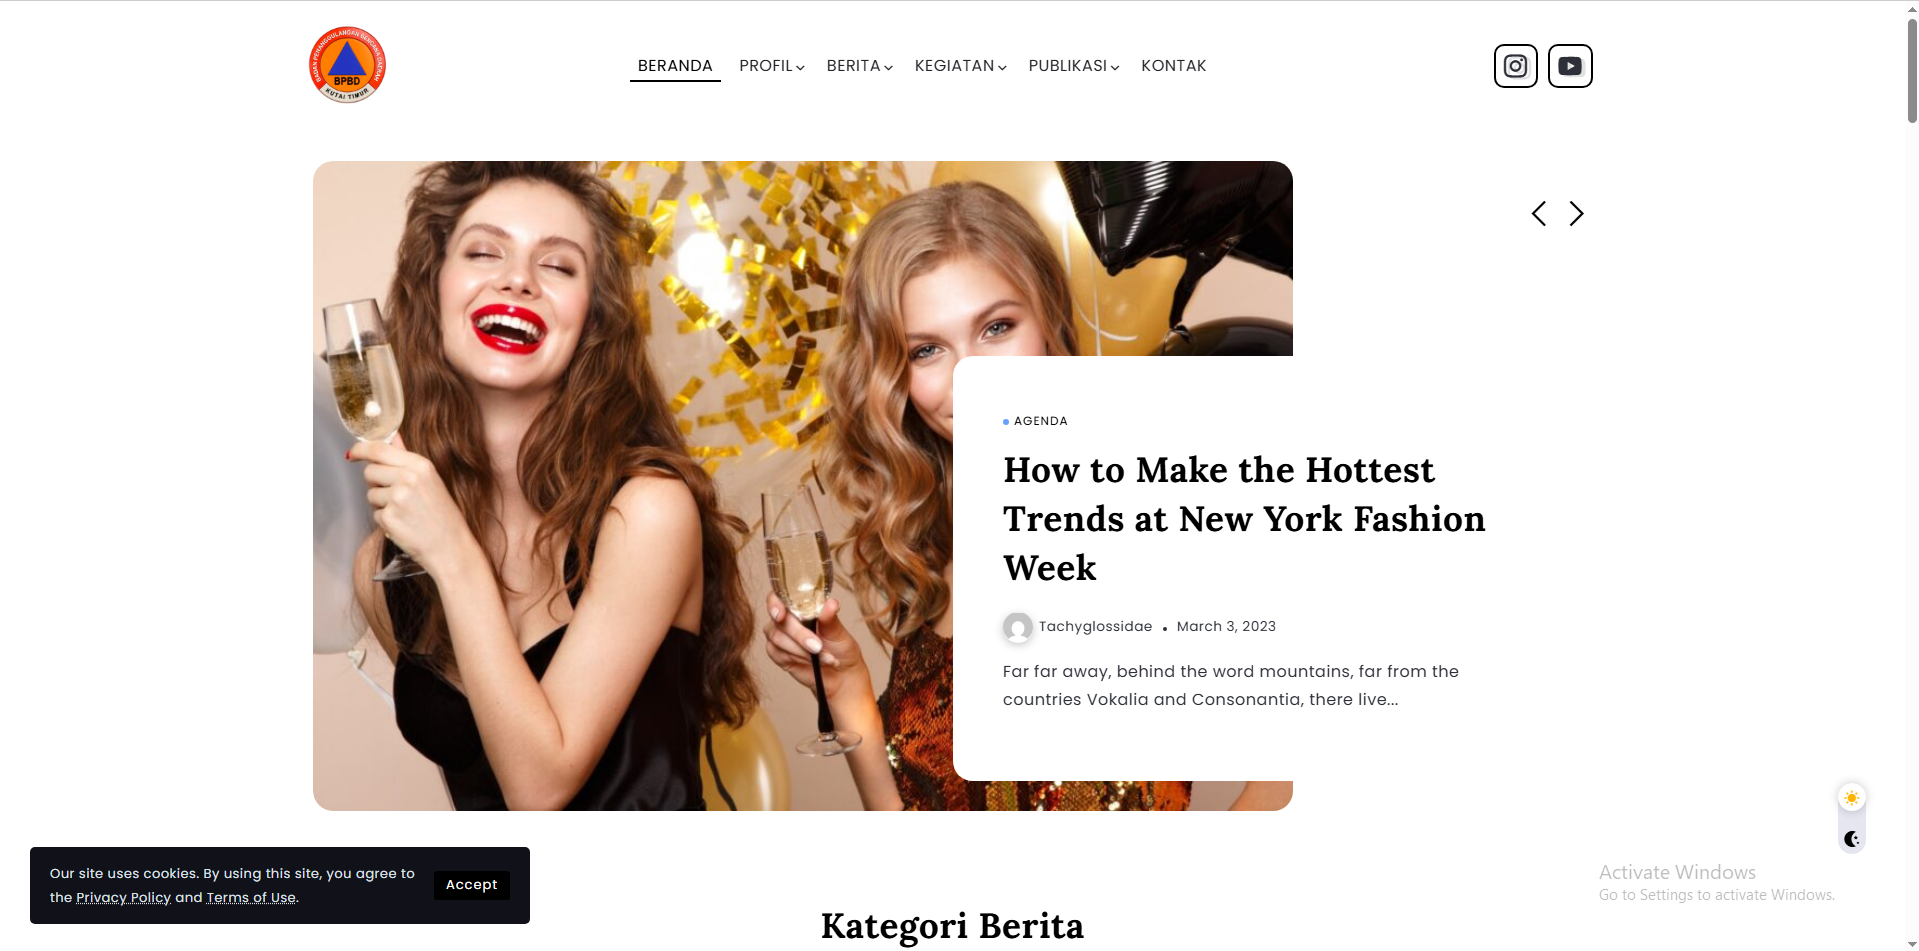
Task: Expand the PUBLIKASI dropdown menu
Action: 1074,66
